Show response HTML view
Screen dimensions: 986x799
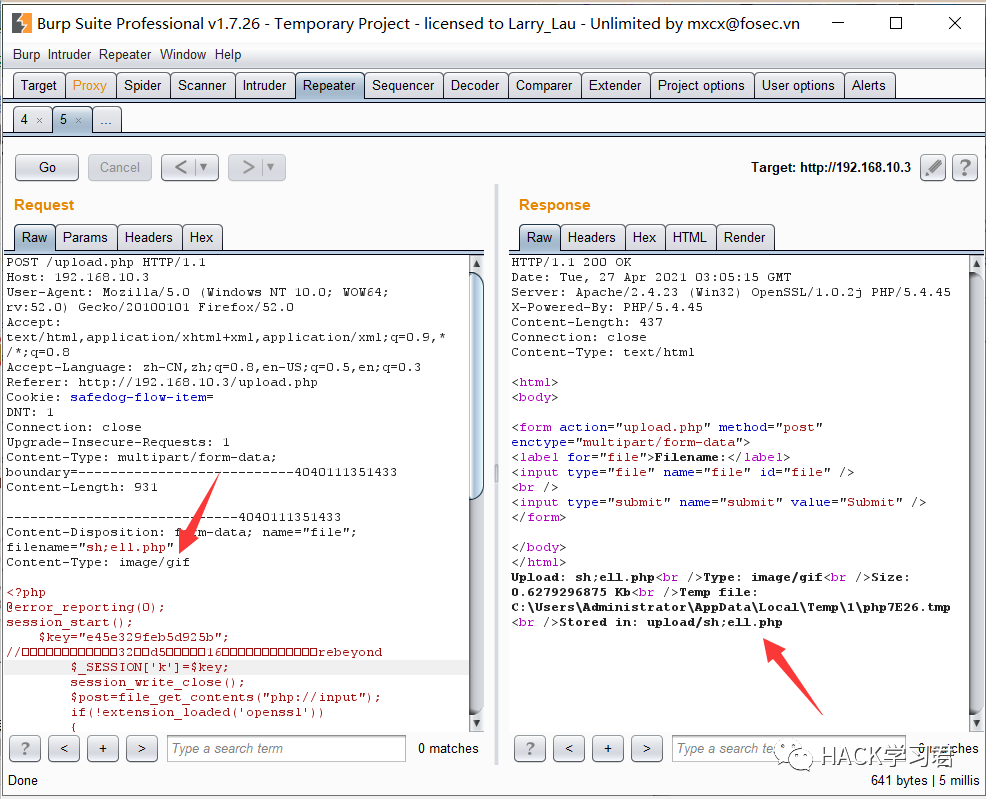[x=690, y=238]
